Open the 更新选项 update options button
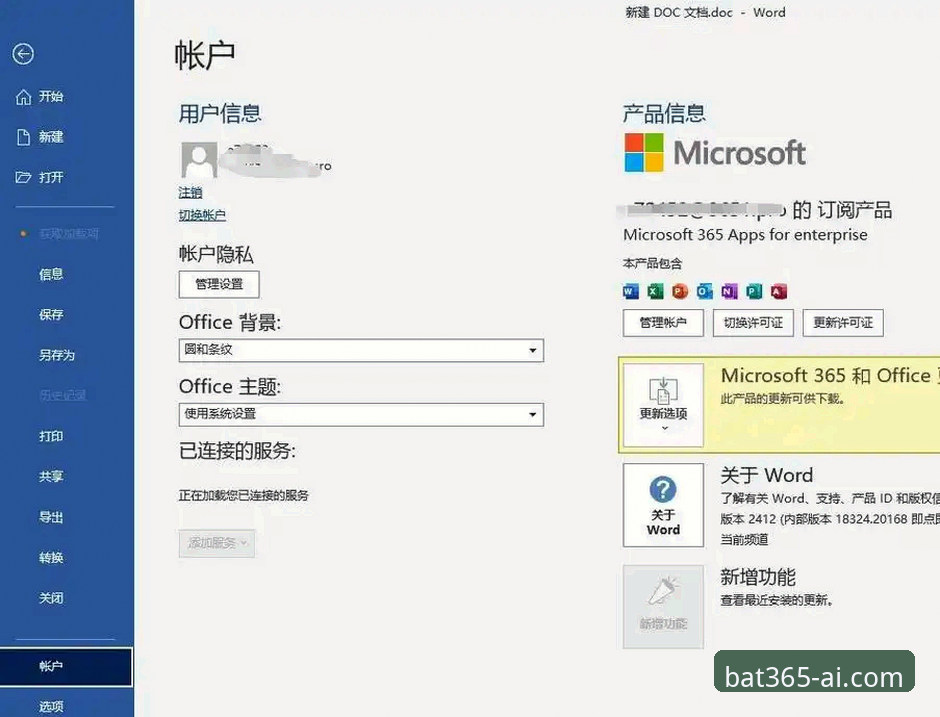 [663, 405]
